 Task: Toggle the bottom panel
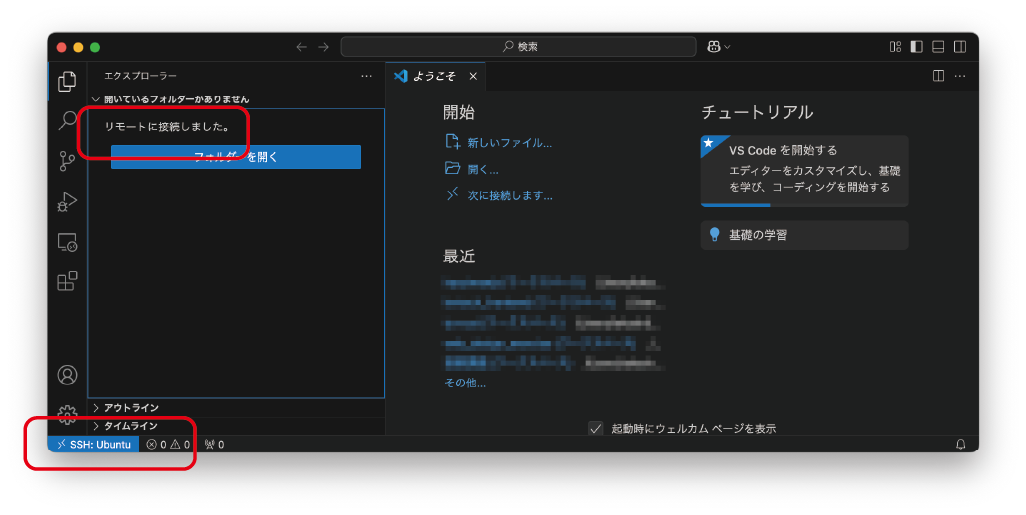coord(938,47)
